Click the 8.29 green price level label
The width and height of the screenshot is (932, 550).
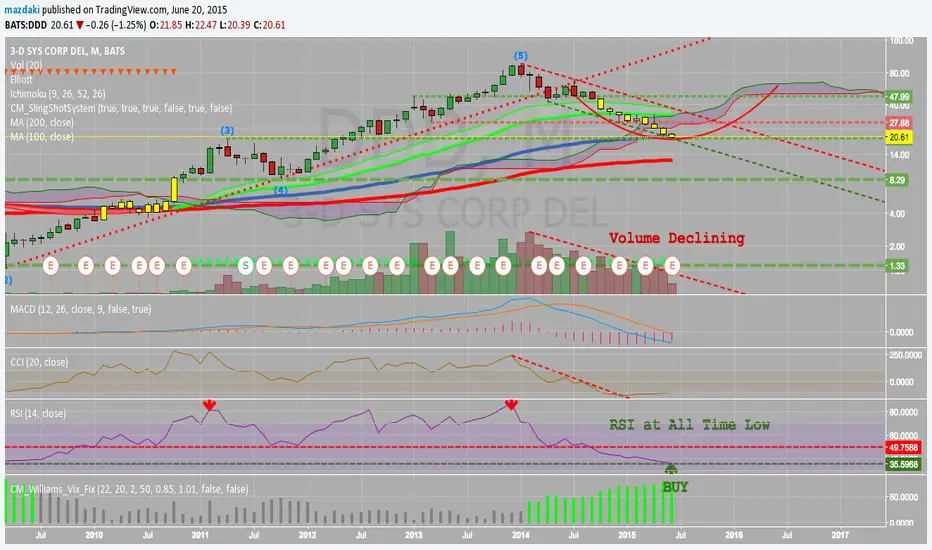coord(897,180)
